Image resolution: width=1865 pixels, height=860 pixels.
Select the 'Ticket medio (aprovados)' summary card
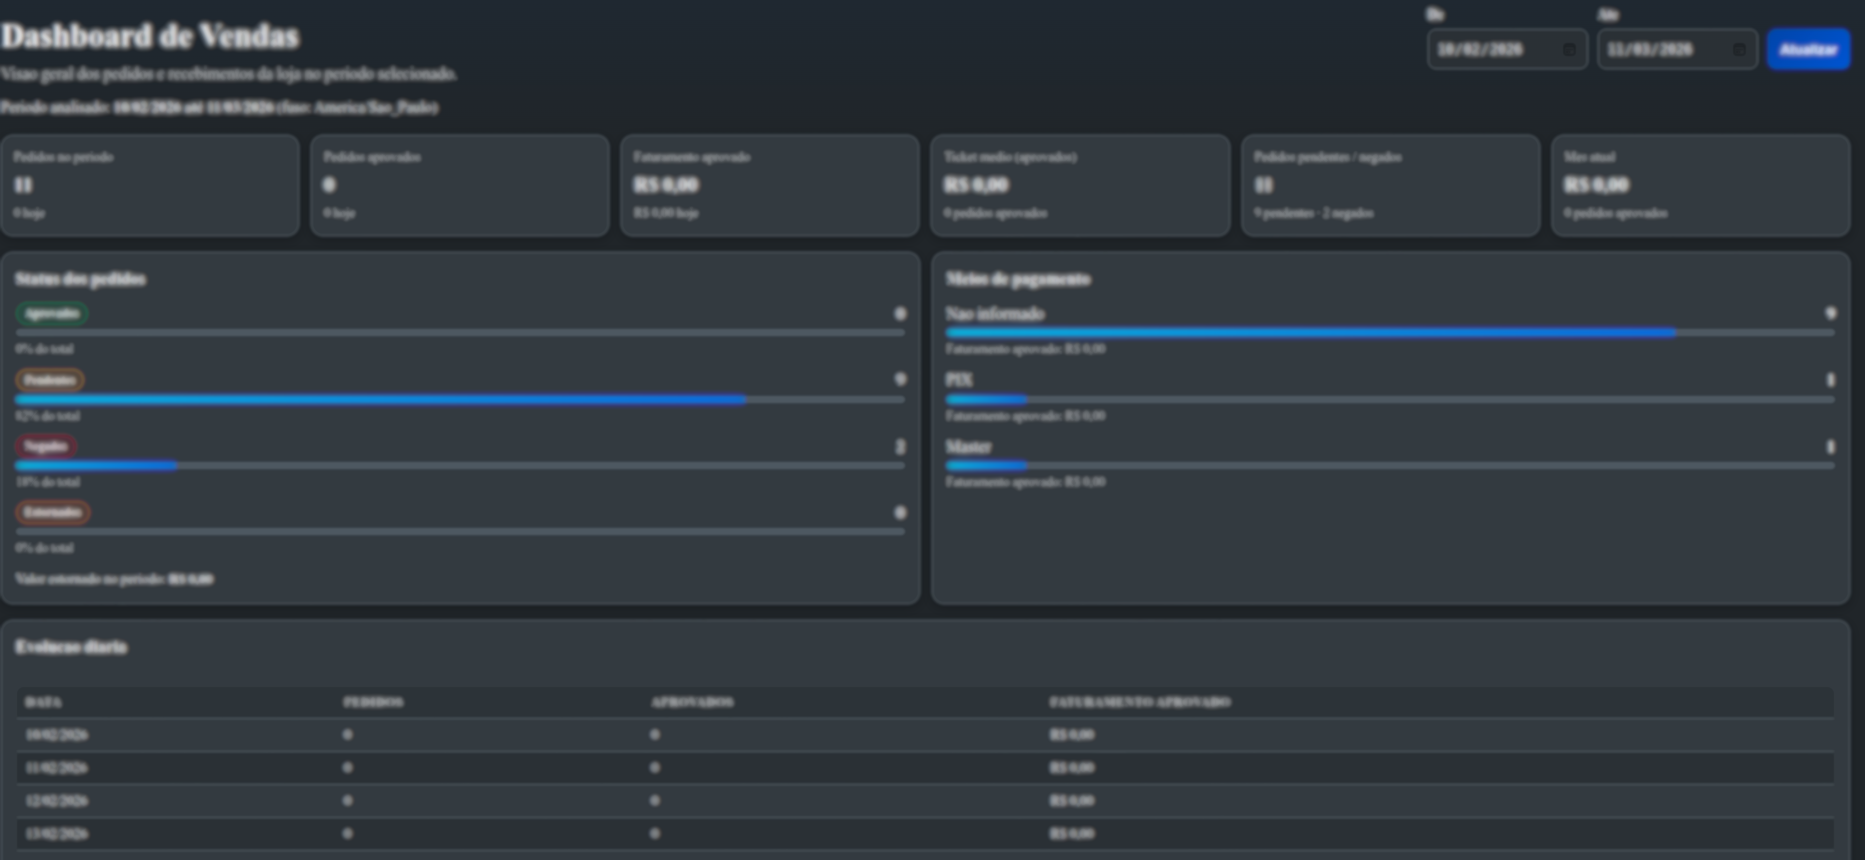click(x=1080, y=186)
